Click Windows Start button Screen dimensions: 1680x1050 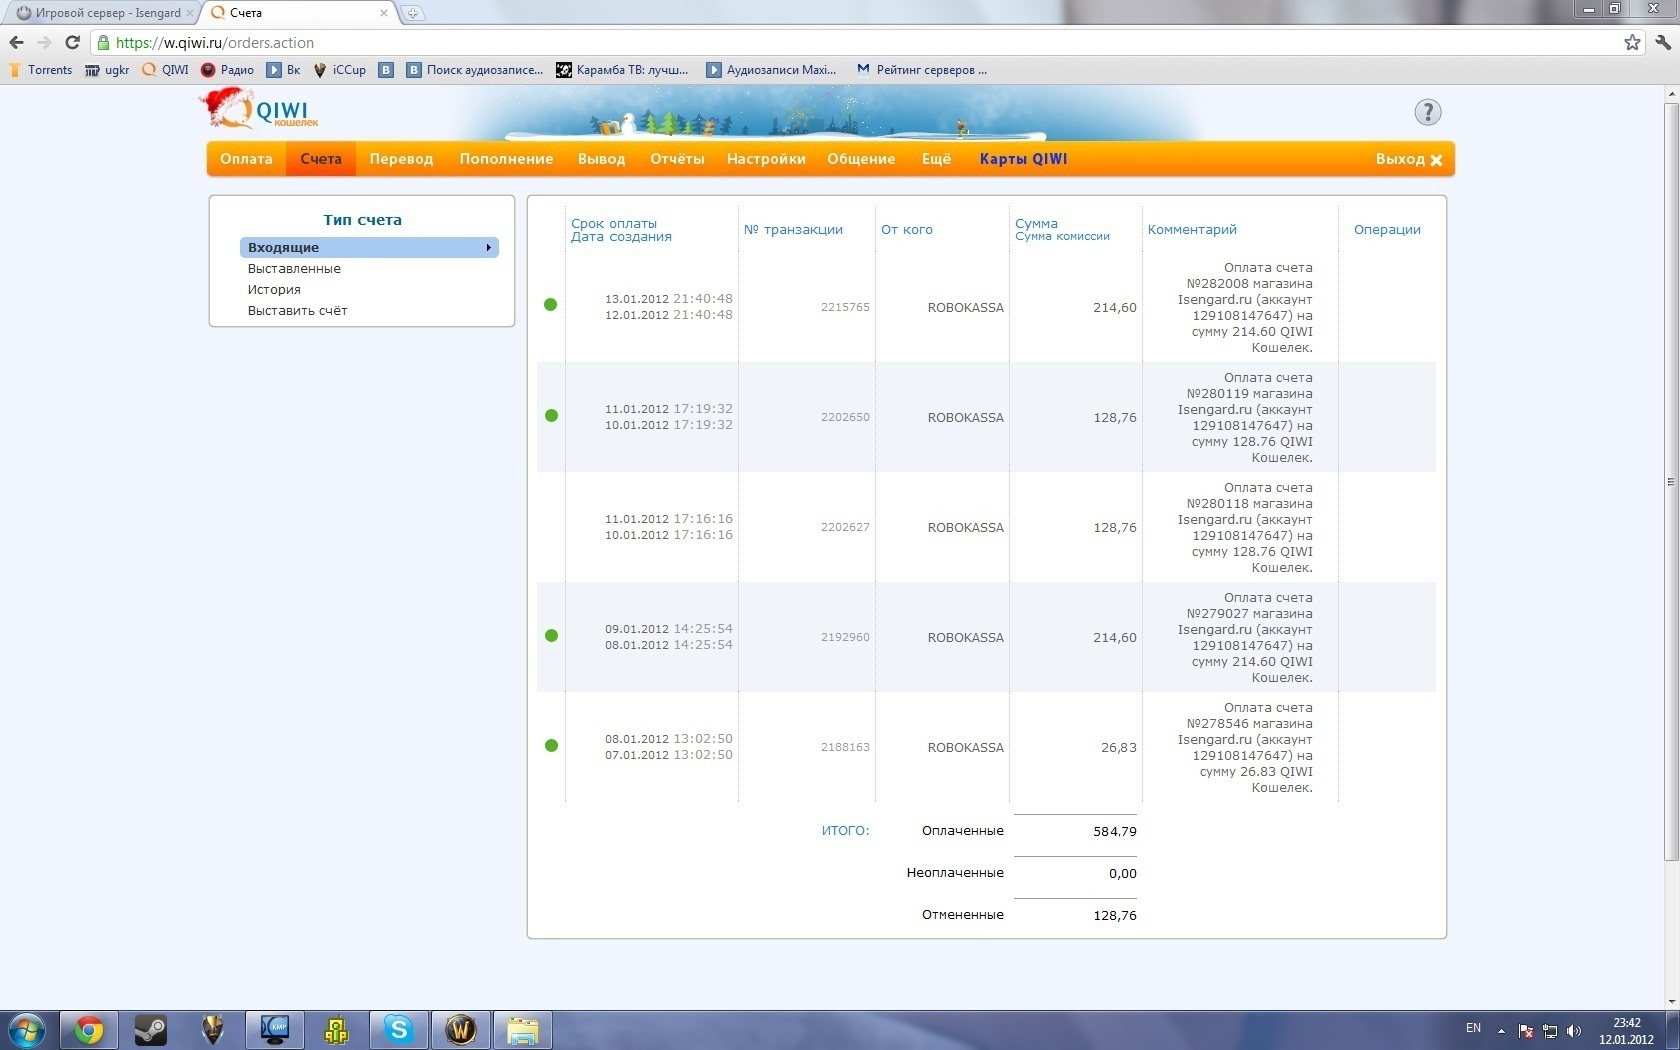[x=27, y=1030]
